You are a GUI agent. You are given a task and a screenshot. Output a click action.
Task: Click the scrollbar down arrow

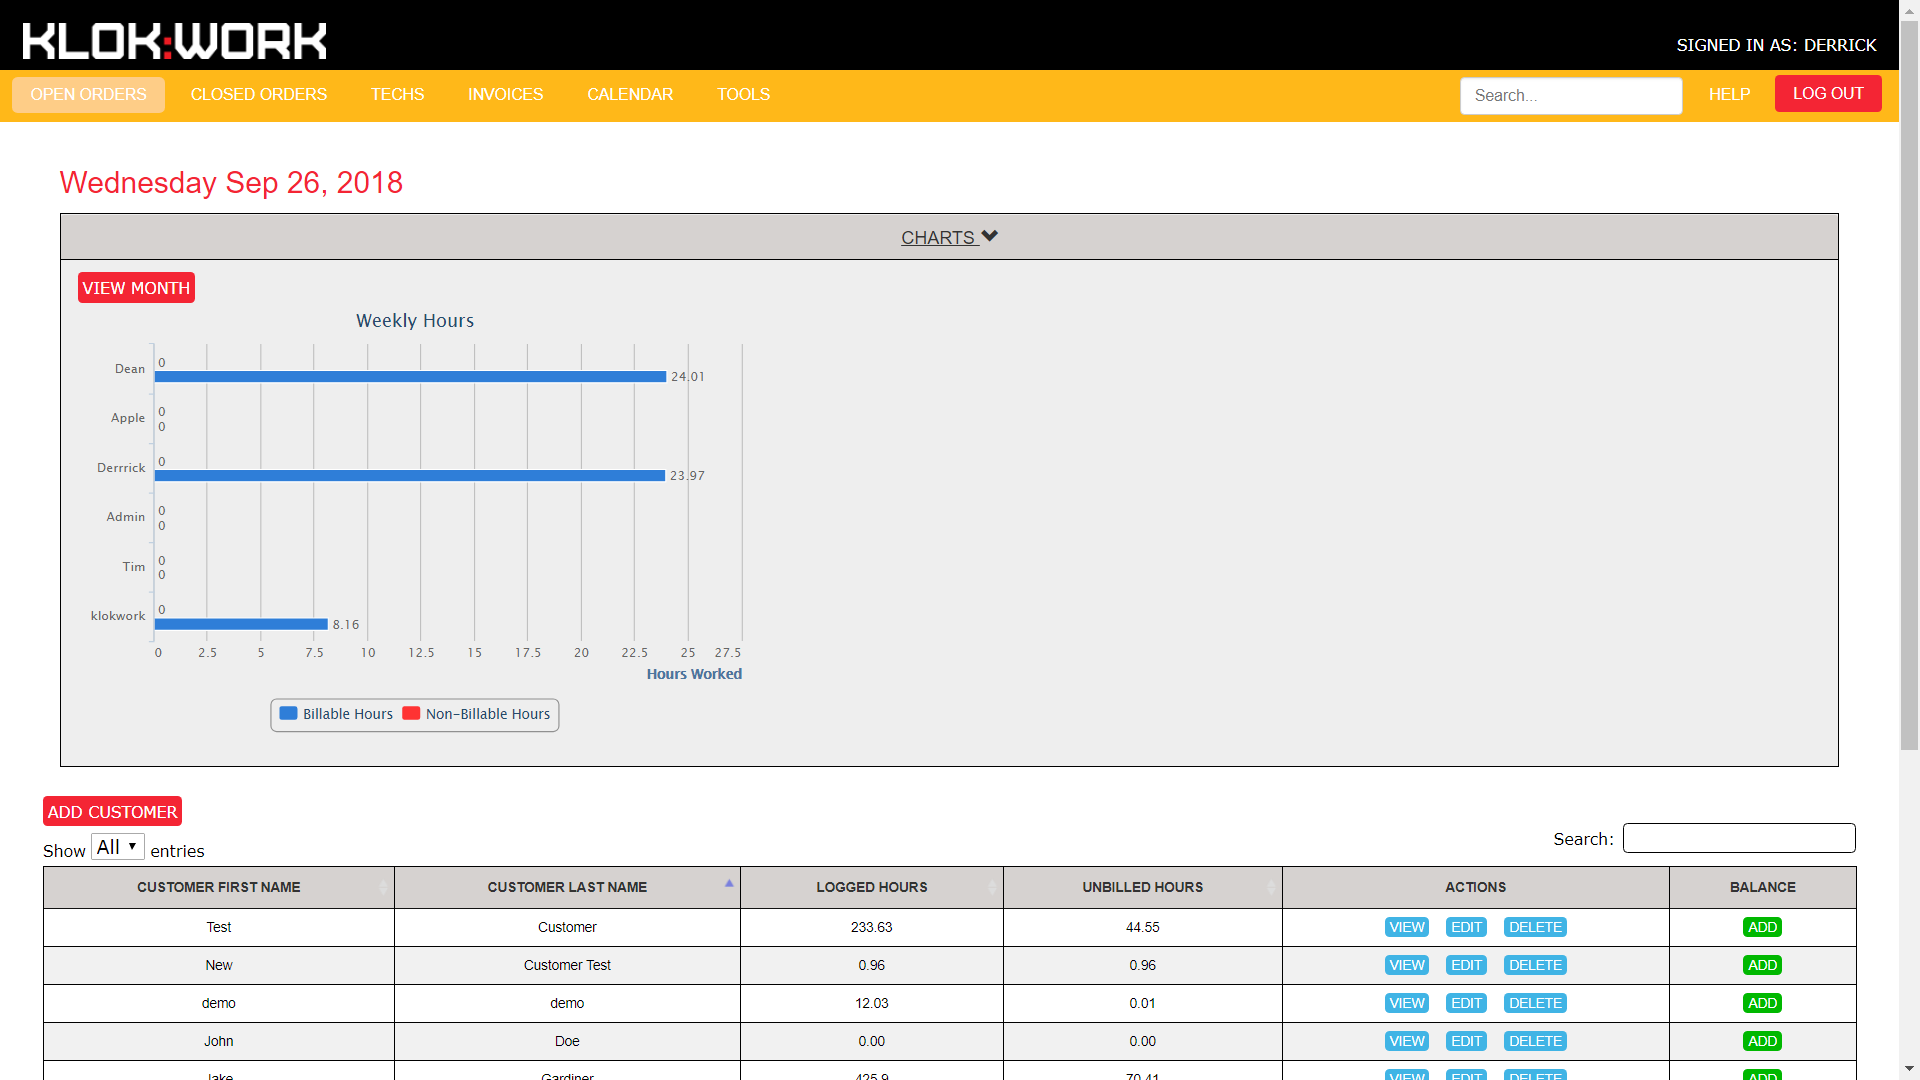[1909, 1070]
